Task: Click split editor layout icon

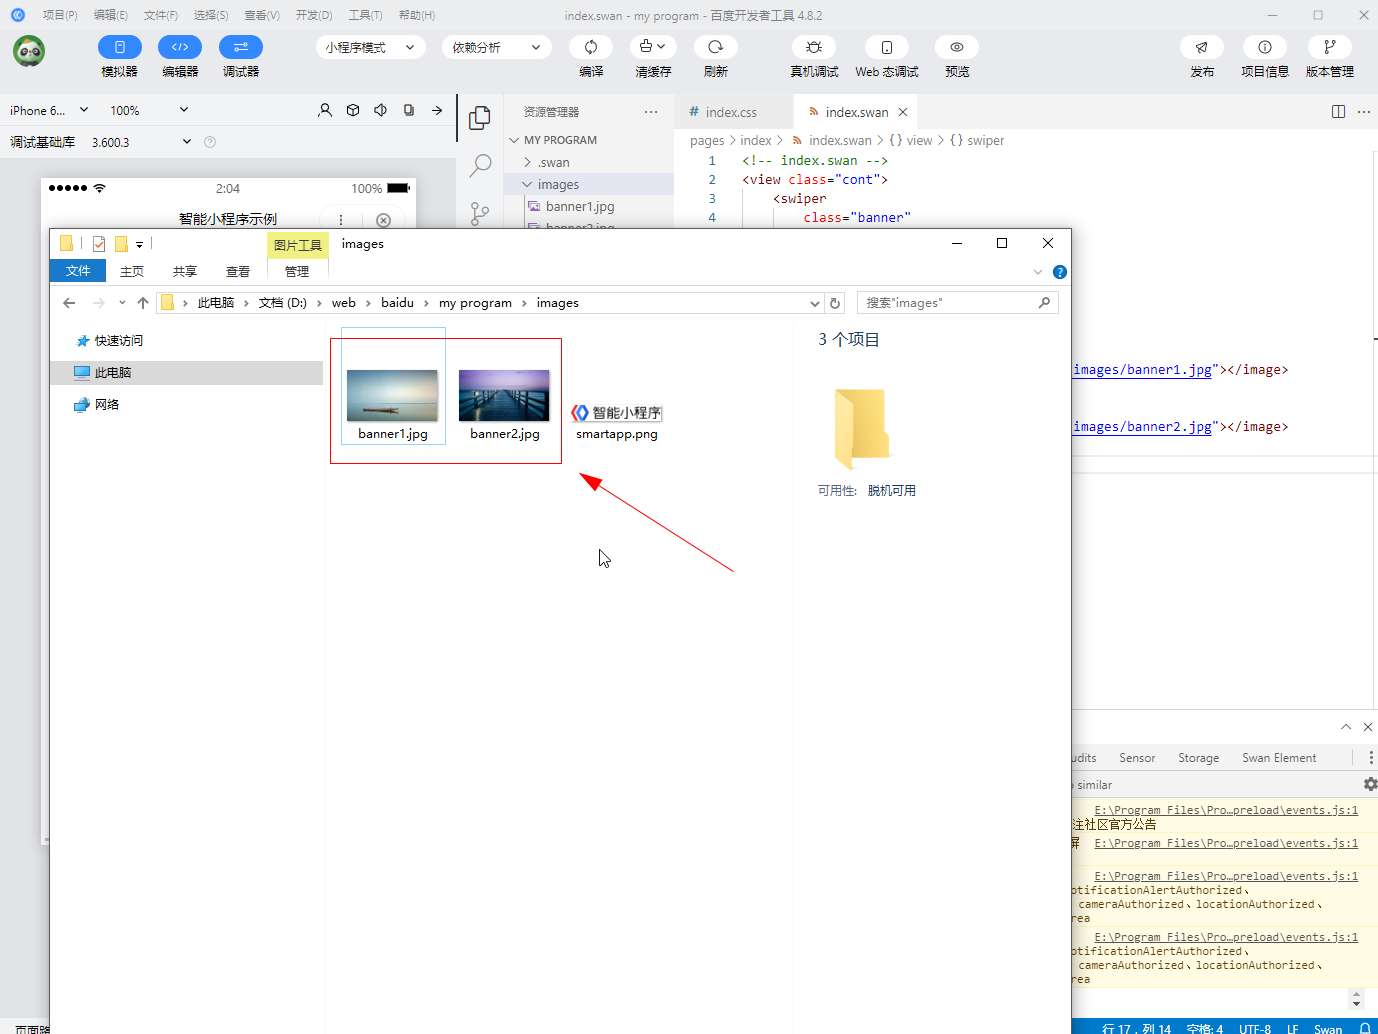Action: (x=1338, y=112)
